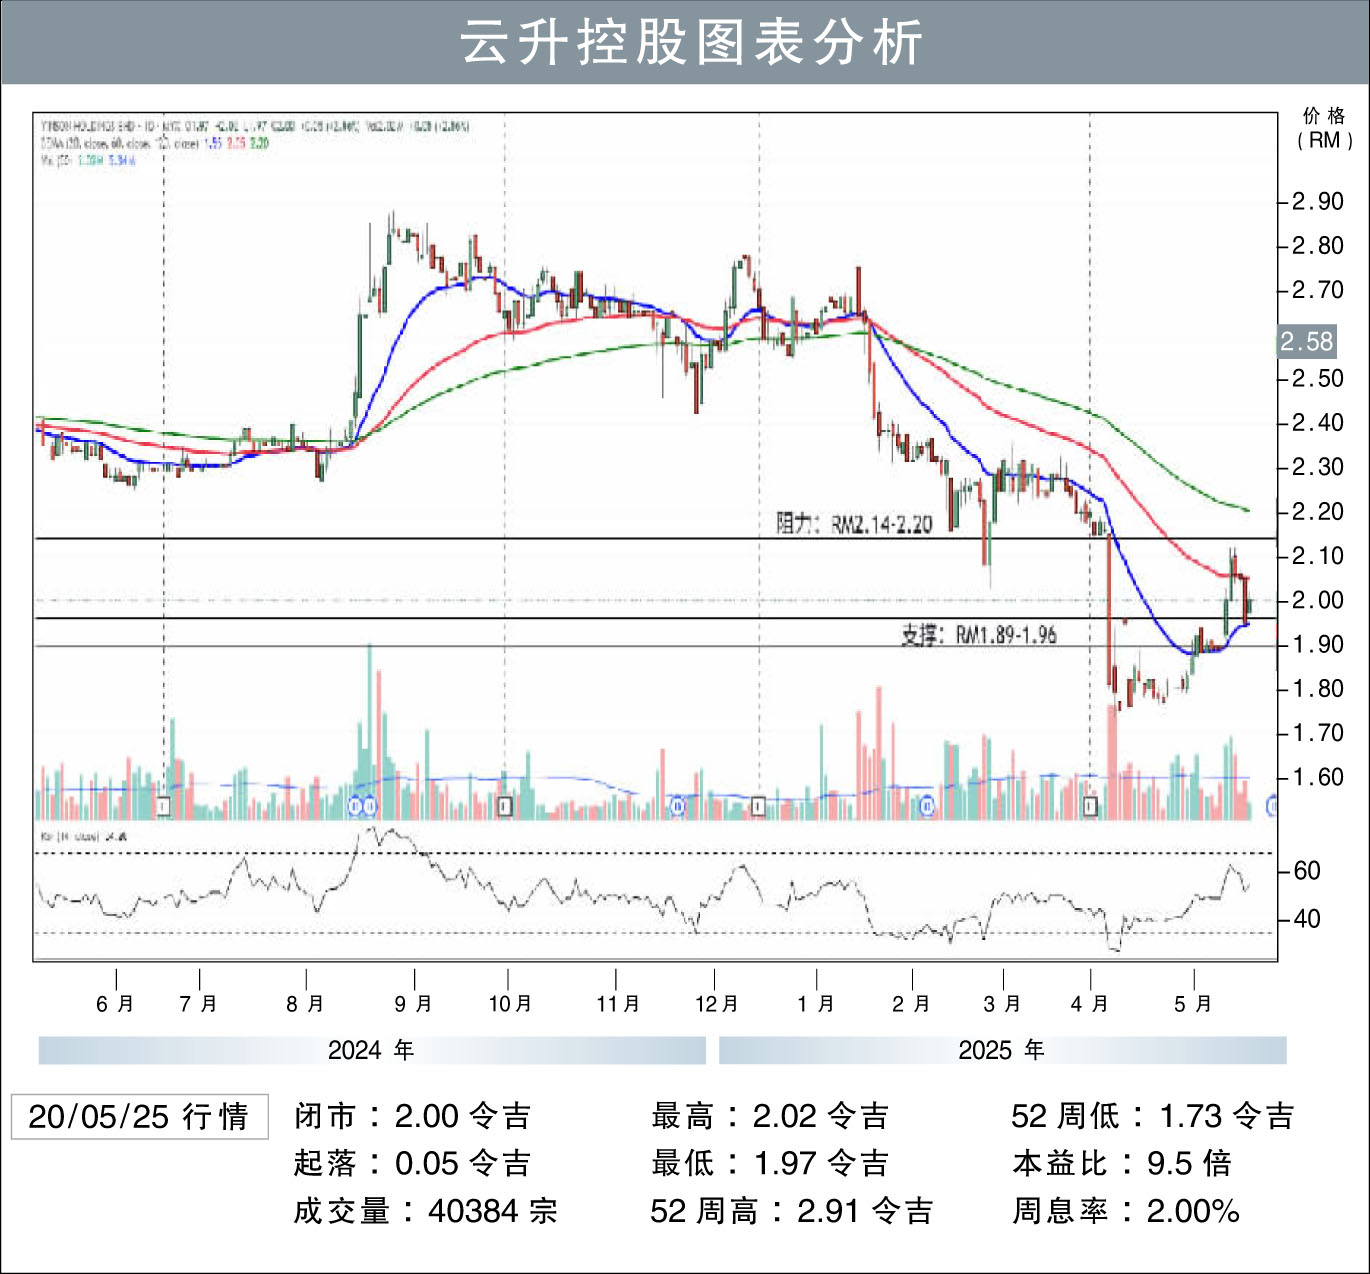Select the 支撑 RM1.89-1.96 support label

[979, 635]
